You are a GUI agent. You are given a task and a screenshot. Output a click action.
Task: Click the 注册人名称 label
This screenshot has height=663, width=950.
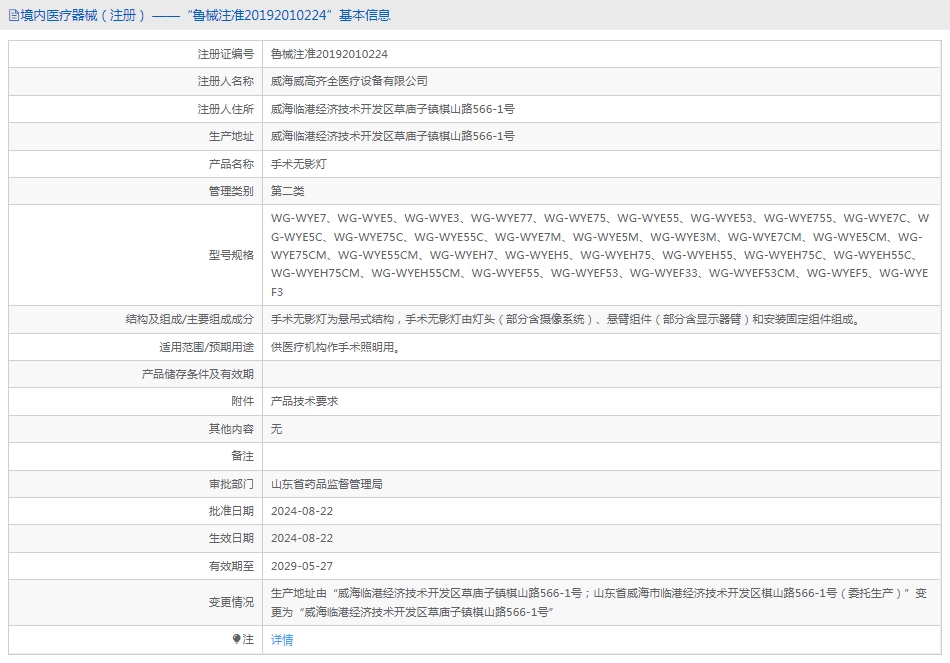coord(225,81)
